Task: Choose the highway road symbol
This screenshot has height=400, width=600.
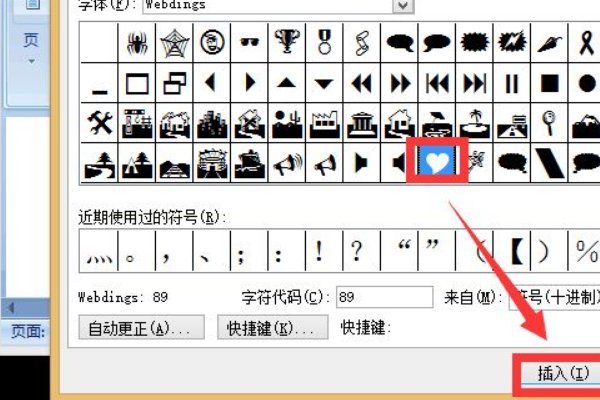Action: click(x=512, y=123)
